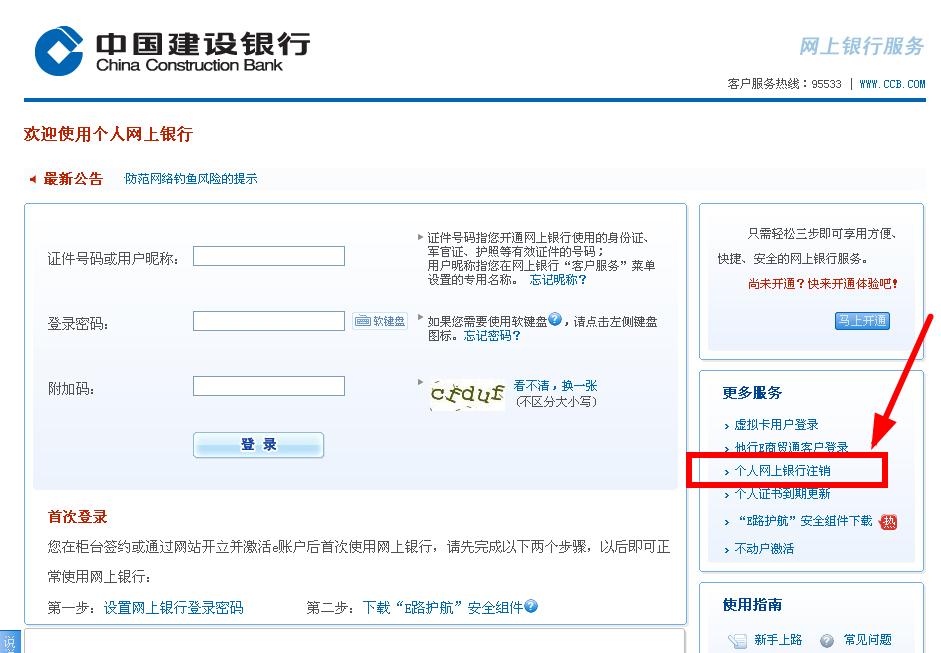The height and width of the screenshot is (653, 941).
Task: Open 不动户激活 link
Action: coord(764,549)
